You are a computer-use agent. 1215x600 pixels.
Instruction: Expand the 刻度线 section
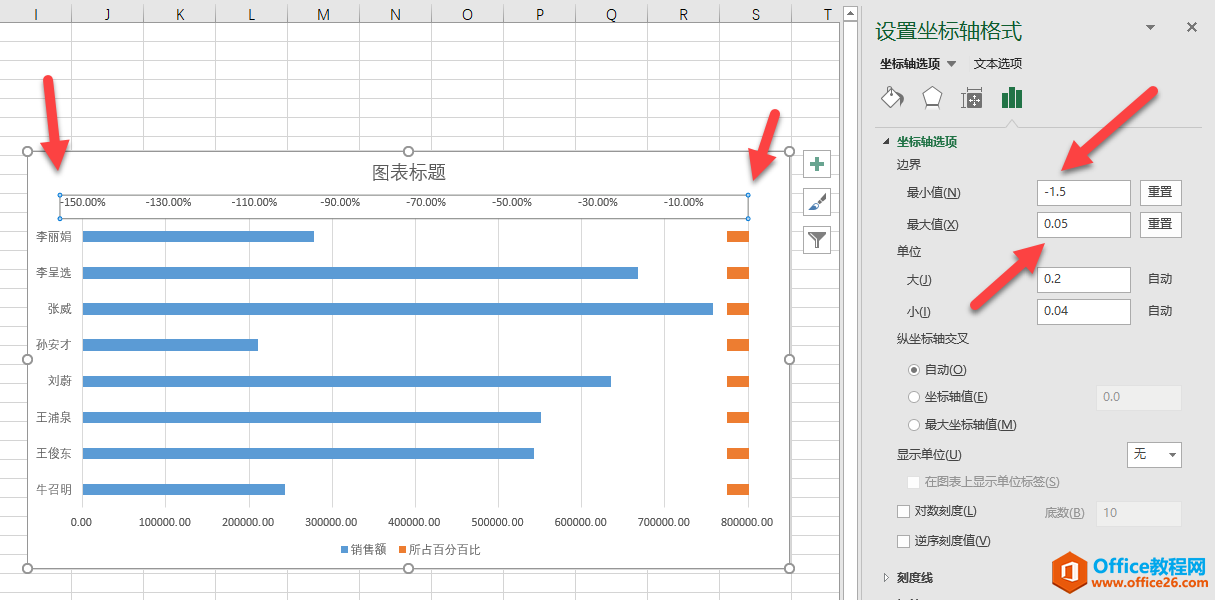click(x=886, y=577)
